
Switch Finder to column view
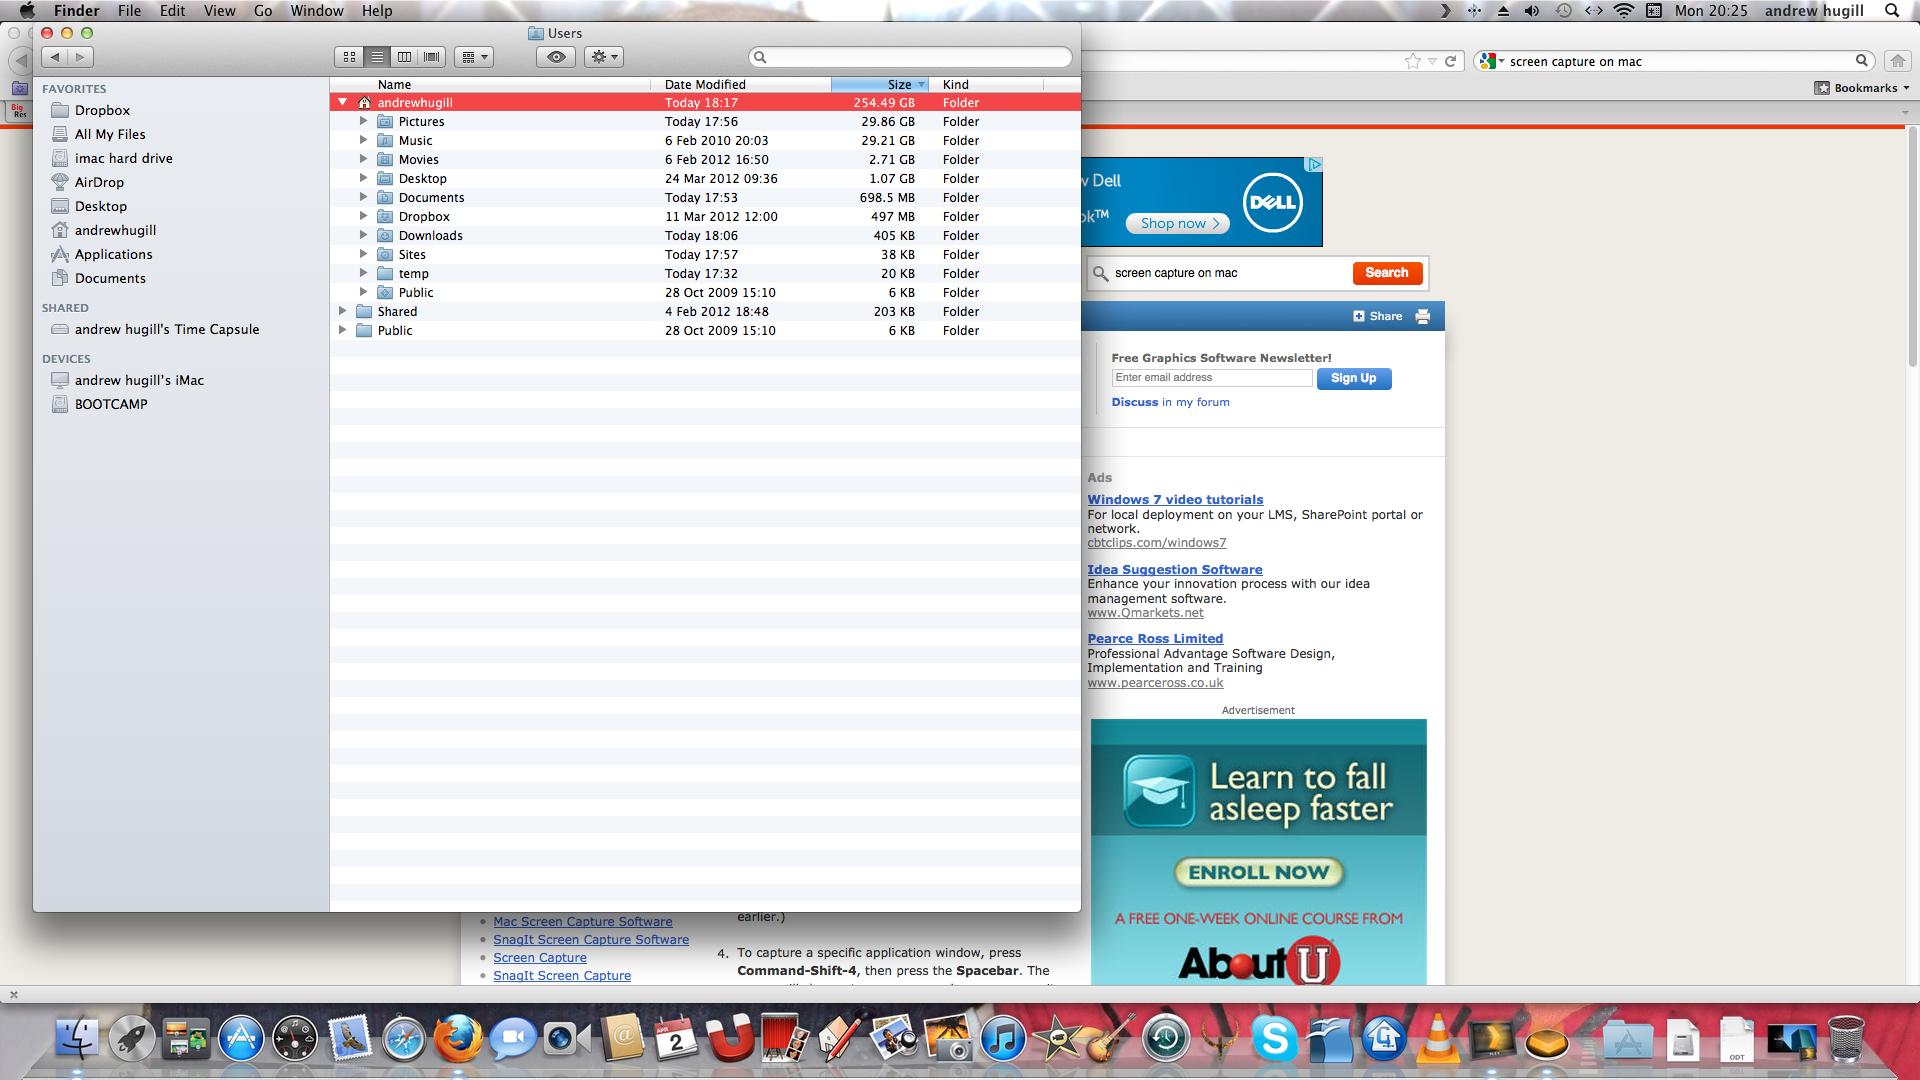pyautogui.click(x=404, y=57)
